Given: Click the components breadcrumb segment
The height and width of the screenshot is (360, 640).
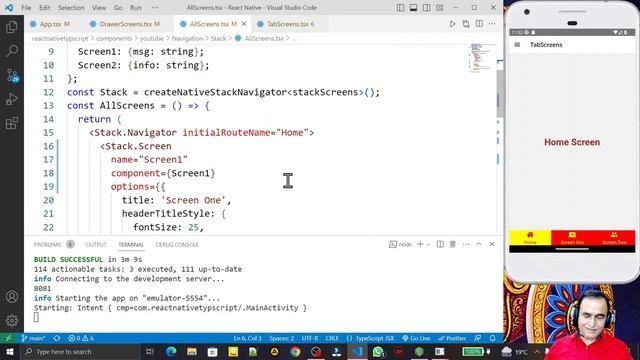Looking at the screenshot, I should [x=114, y=38].
